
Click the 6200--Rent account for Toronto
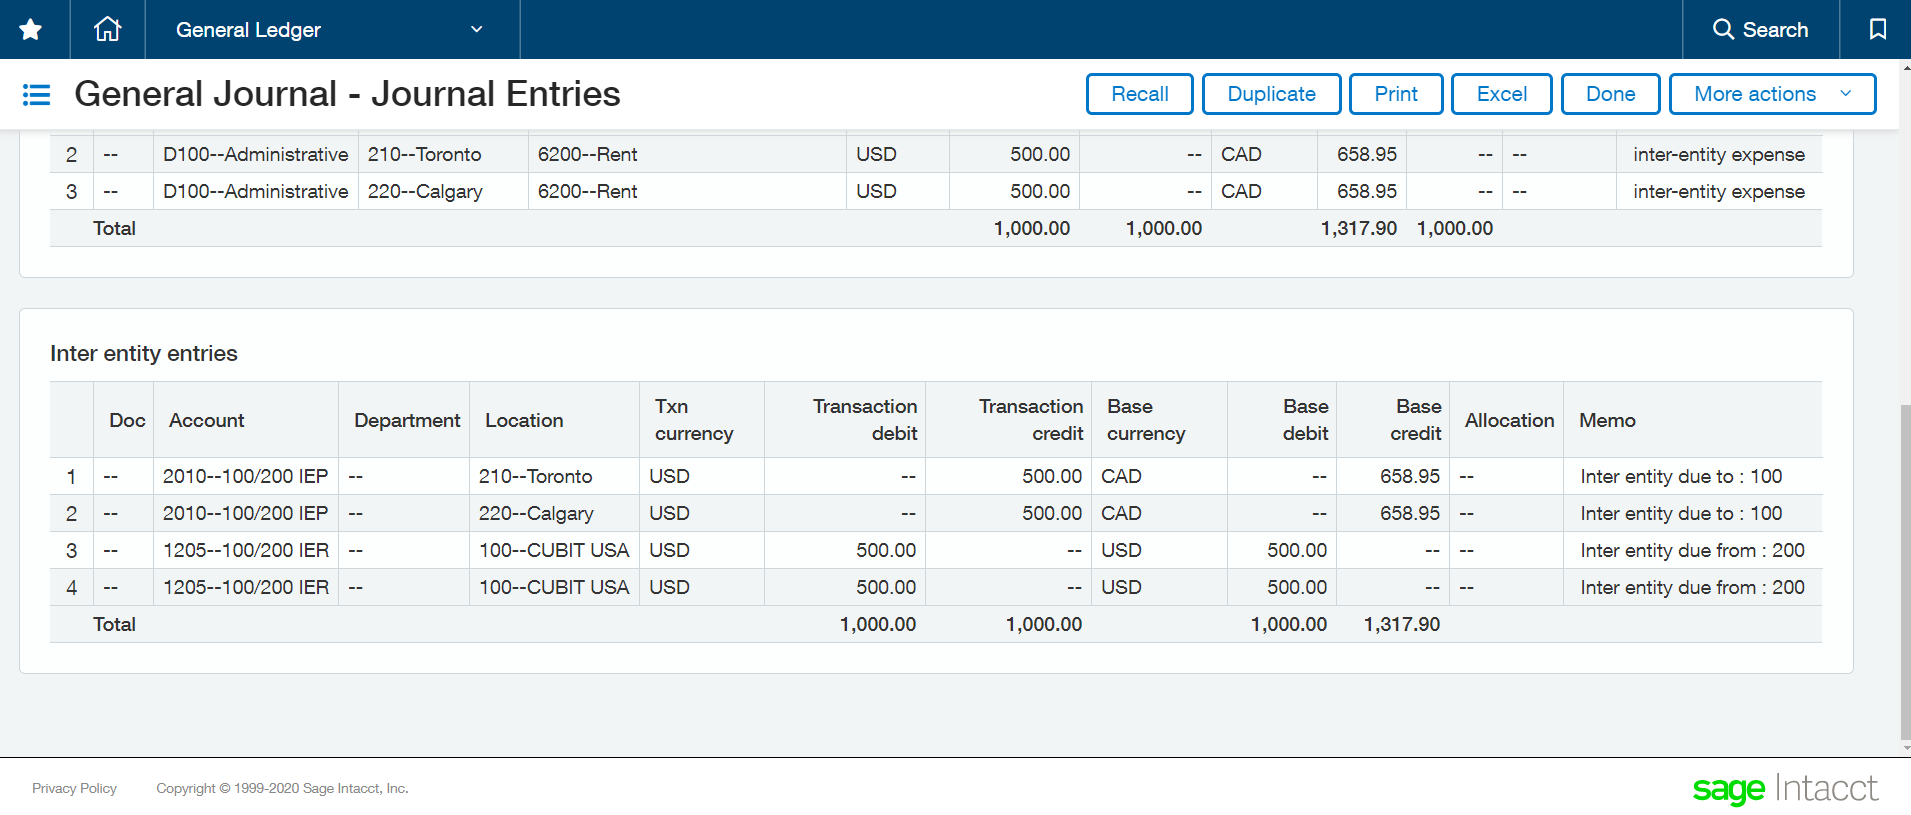587,155
